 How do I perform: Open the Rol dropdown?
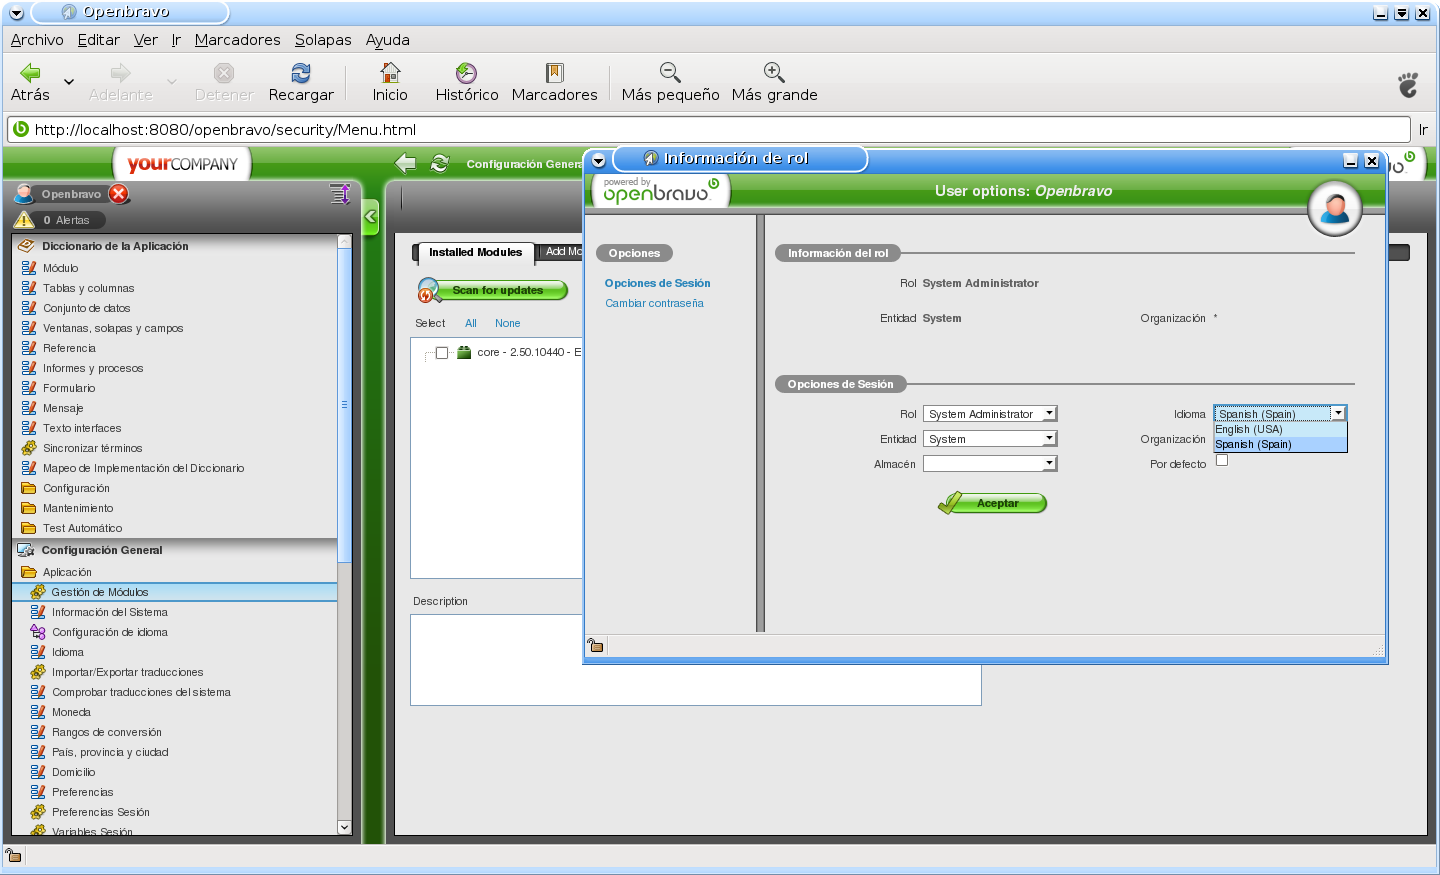point(989,414)
